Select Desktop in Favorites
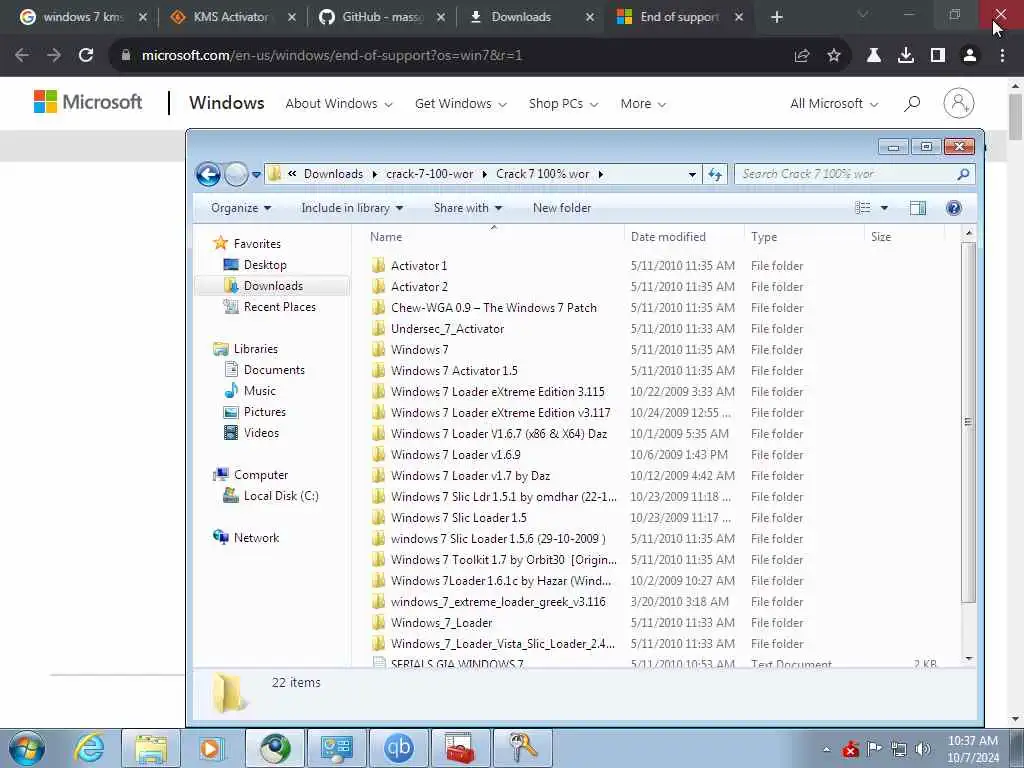The height and width of the screenshot is (768, 1024). pos(264,264)
